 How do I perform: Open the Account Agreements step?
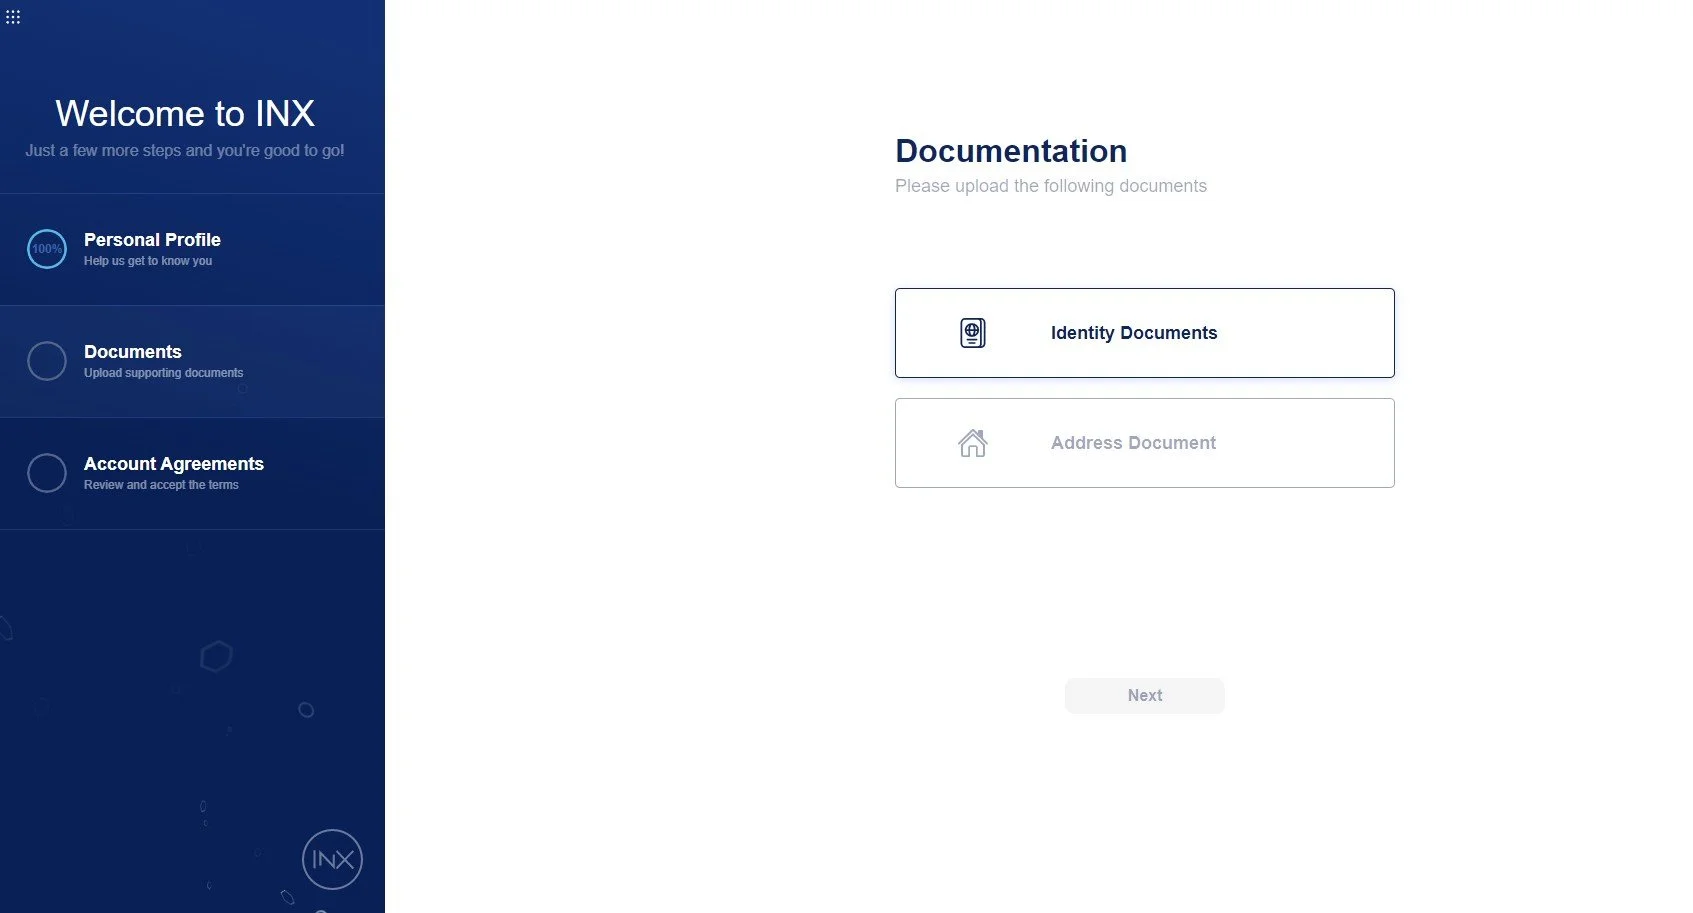pos(192,473)
